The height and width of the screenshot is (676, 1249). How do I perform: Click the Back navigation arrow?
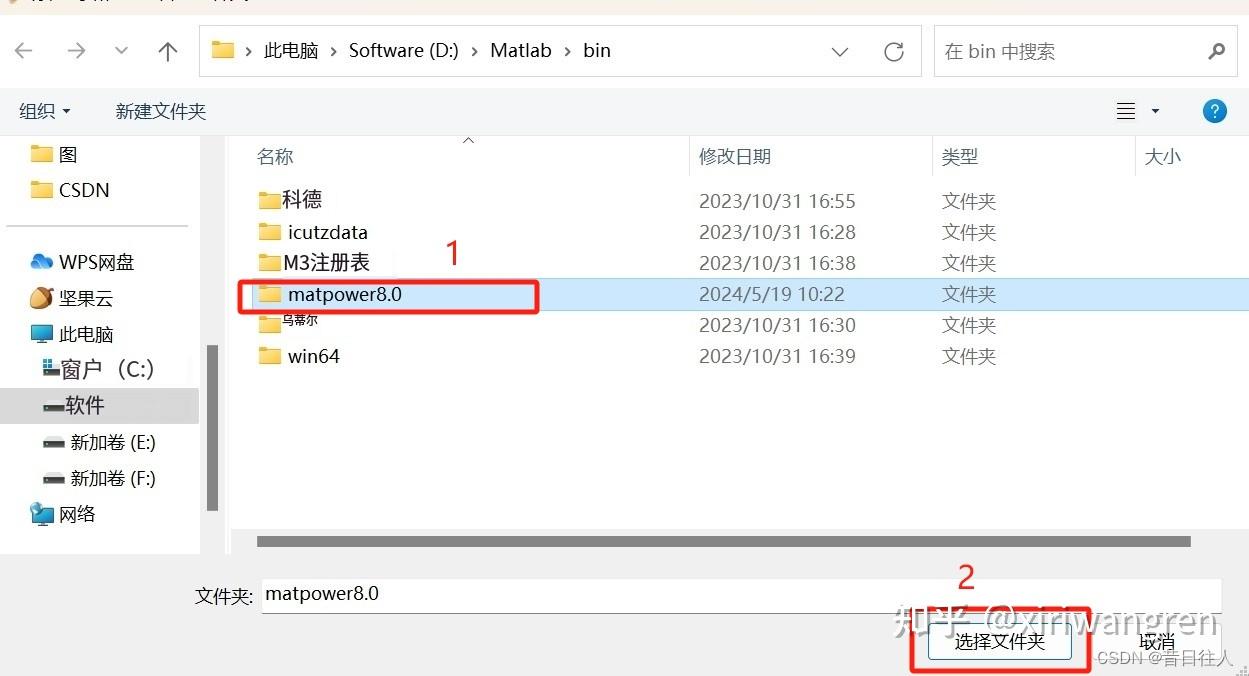[x=23, y=50]
